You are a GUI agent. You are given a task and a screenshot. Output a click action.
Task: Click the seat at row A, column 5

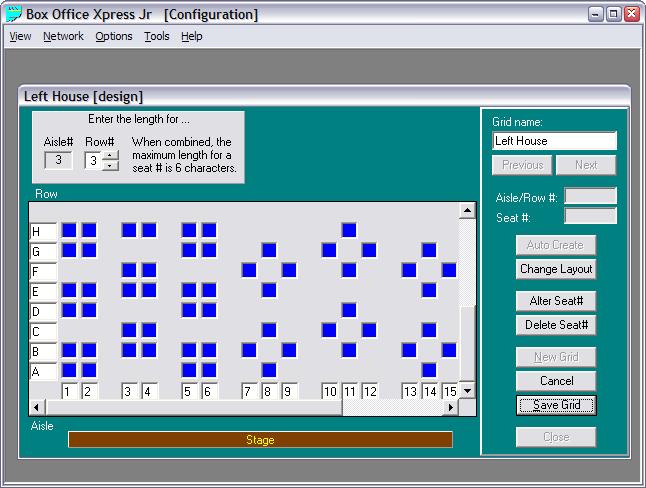[x=189, y=370]
